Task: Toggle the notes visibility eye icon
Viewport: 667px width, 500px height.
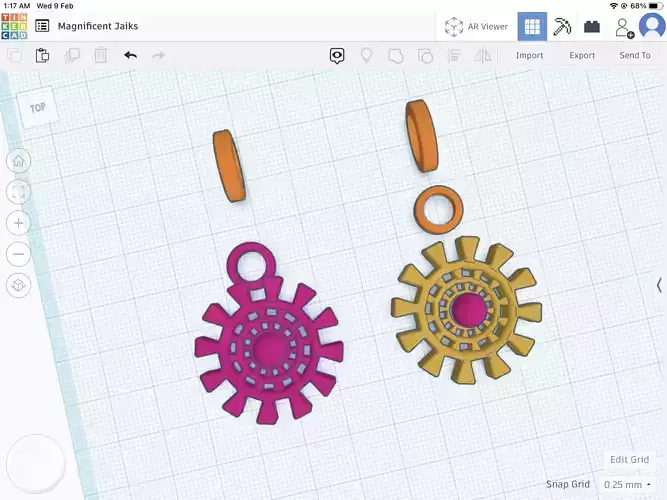Action: point(337,56)
